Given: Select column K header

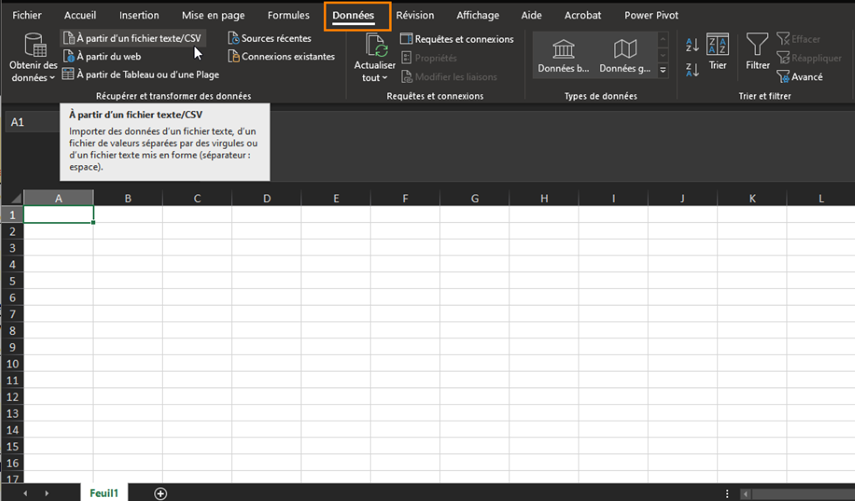Looking at the screenshot, I should click(752, 198).
